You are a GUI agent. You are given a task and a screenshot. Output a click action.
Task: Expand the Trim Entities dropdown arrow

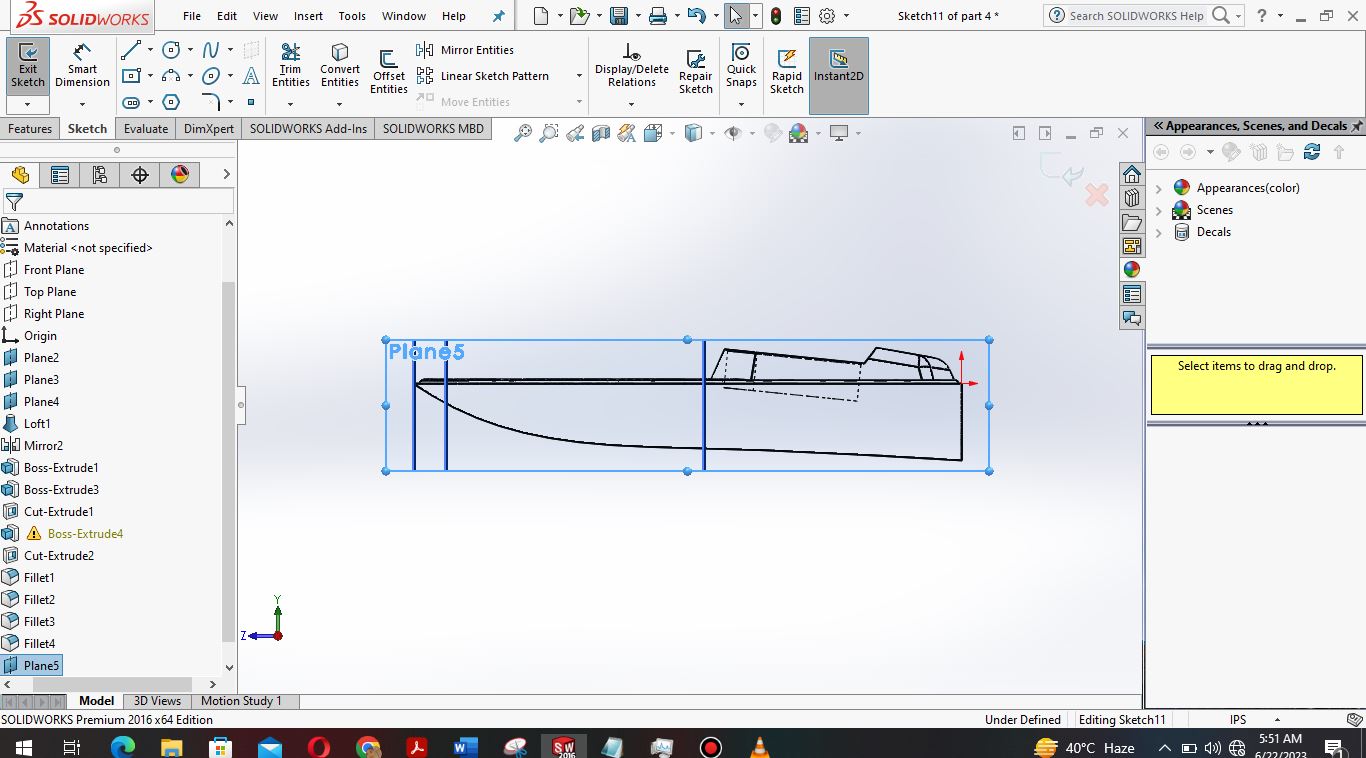pyautogui.click(x=290, y=104)
